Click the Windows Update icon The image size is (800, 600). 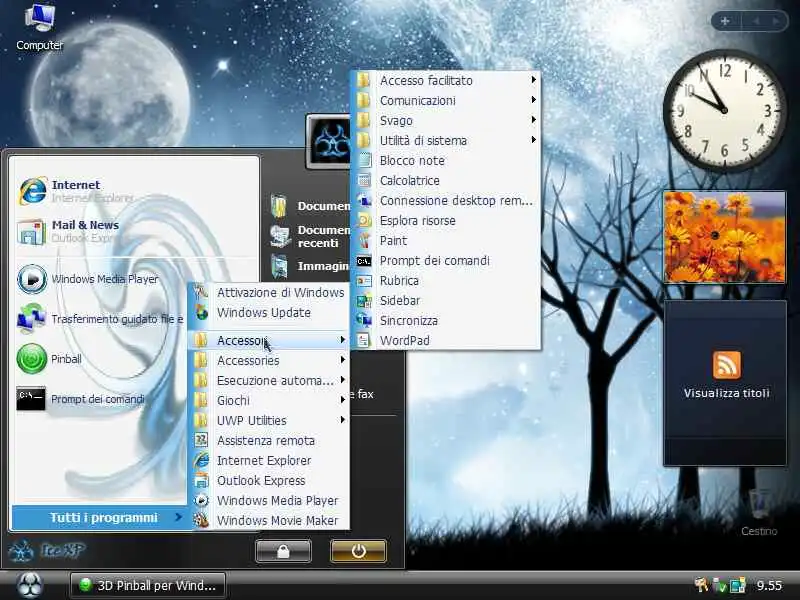point(201,312)
